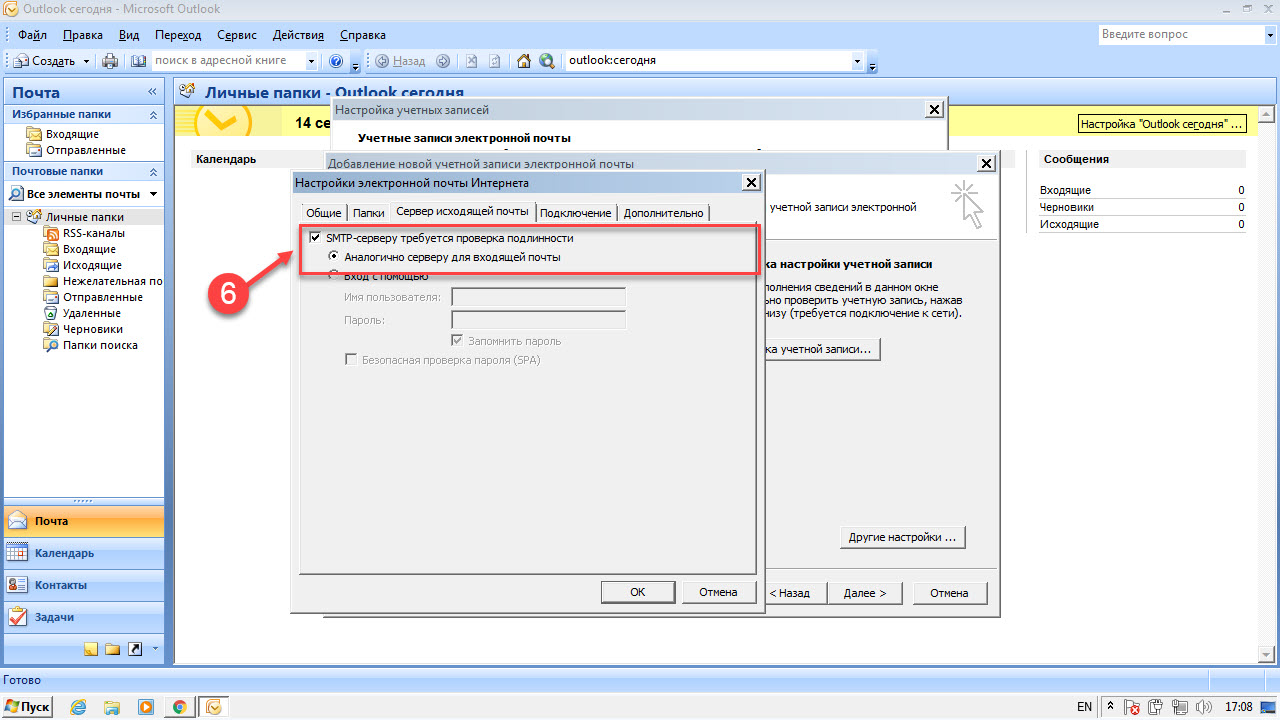Image resolution: width=1280 pixels, height=720 pixels.
Task: Click the Shortcuts icon in navigation pane
Action: point(135,649)
